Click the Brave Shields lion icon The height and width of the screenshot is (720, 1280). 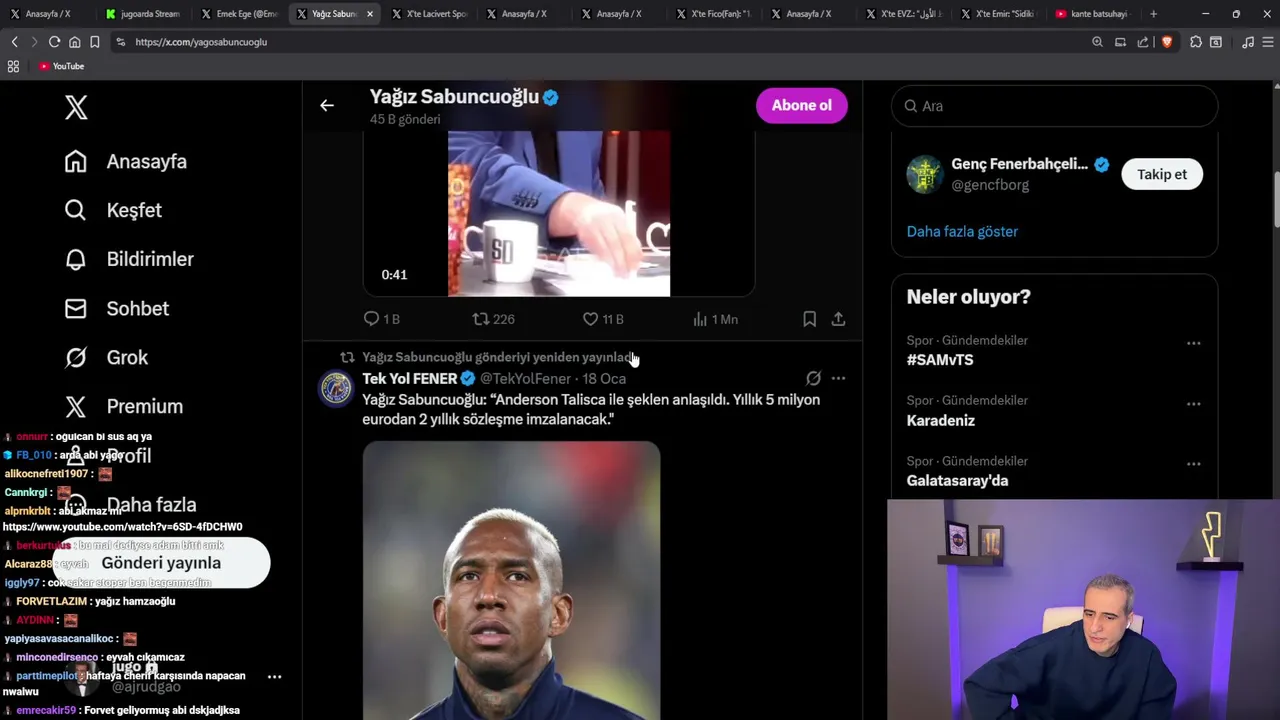coord(1166,42)
